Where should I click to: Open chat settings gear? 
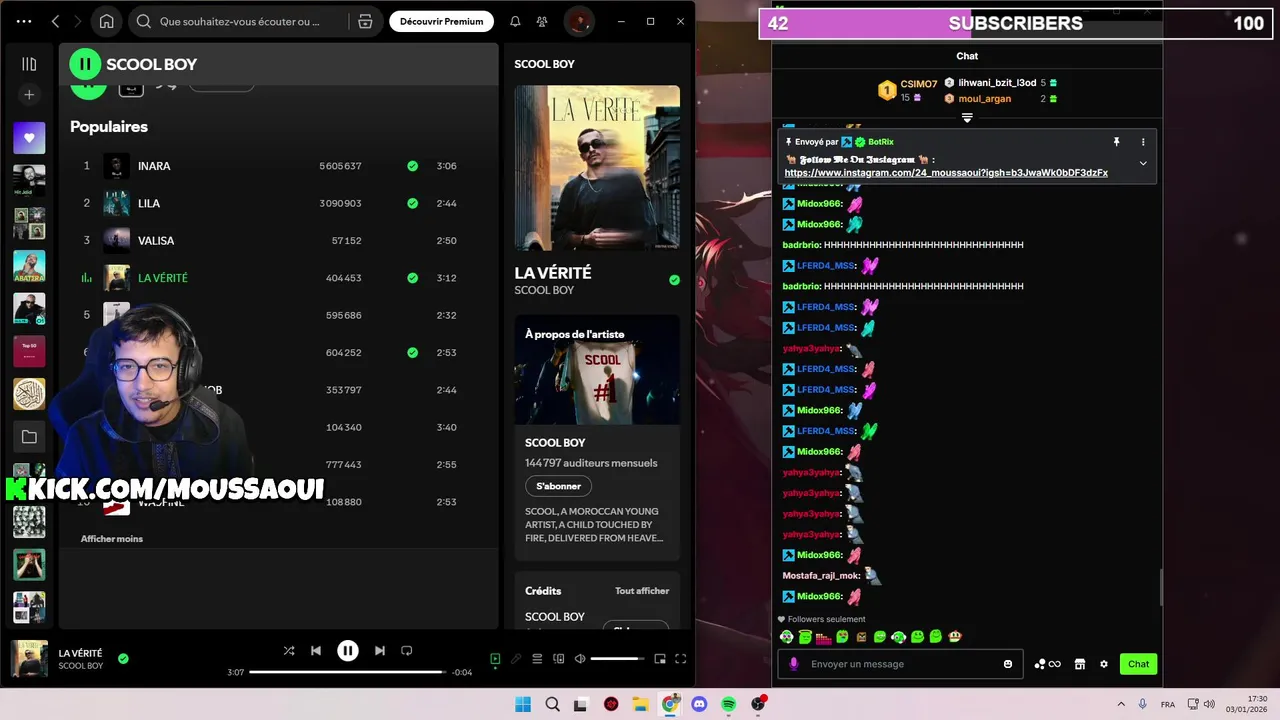point(1104,664)
